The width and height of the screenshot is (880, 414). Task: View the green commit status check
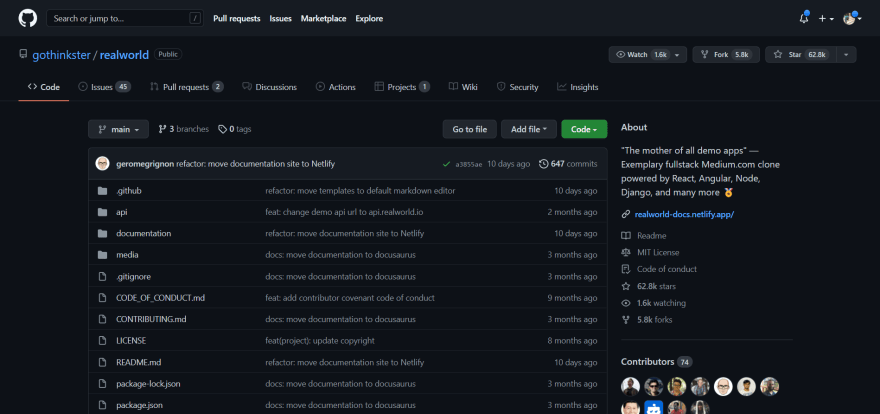pos(446,164)
